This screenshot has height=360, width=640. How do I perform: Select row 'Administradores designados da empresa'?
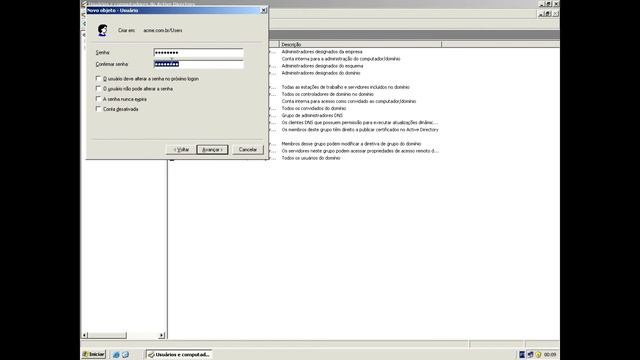tap(322, 52)
